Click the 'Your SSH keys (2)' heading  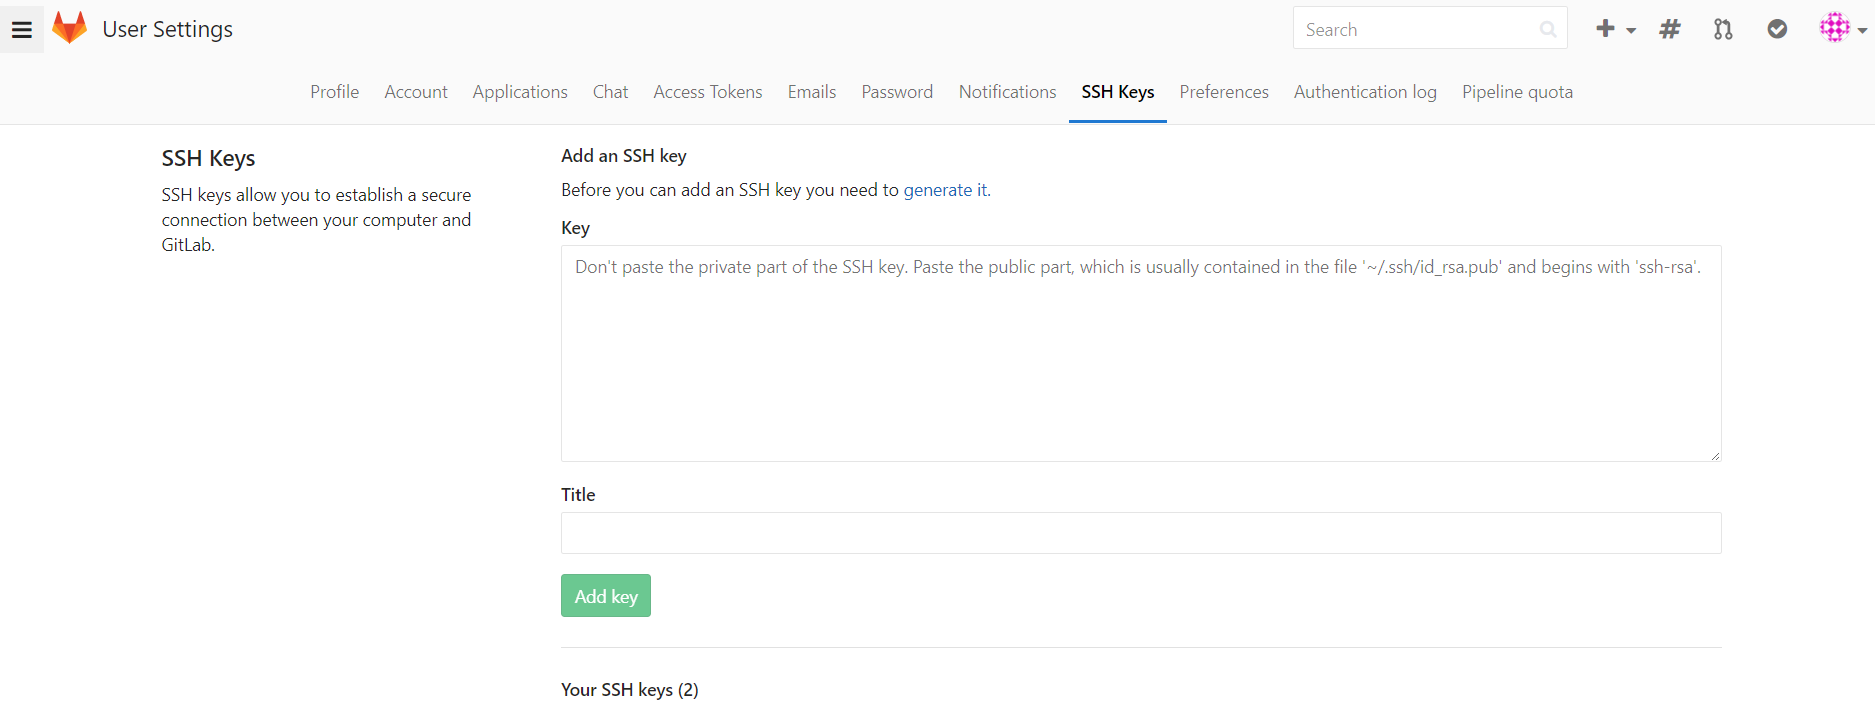click(x=630, y=690)
